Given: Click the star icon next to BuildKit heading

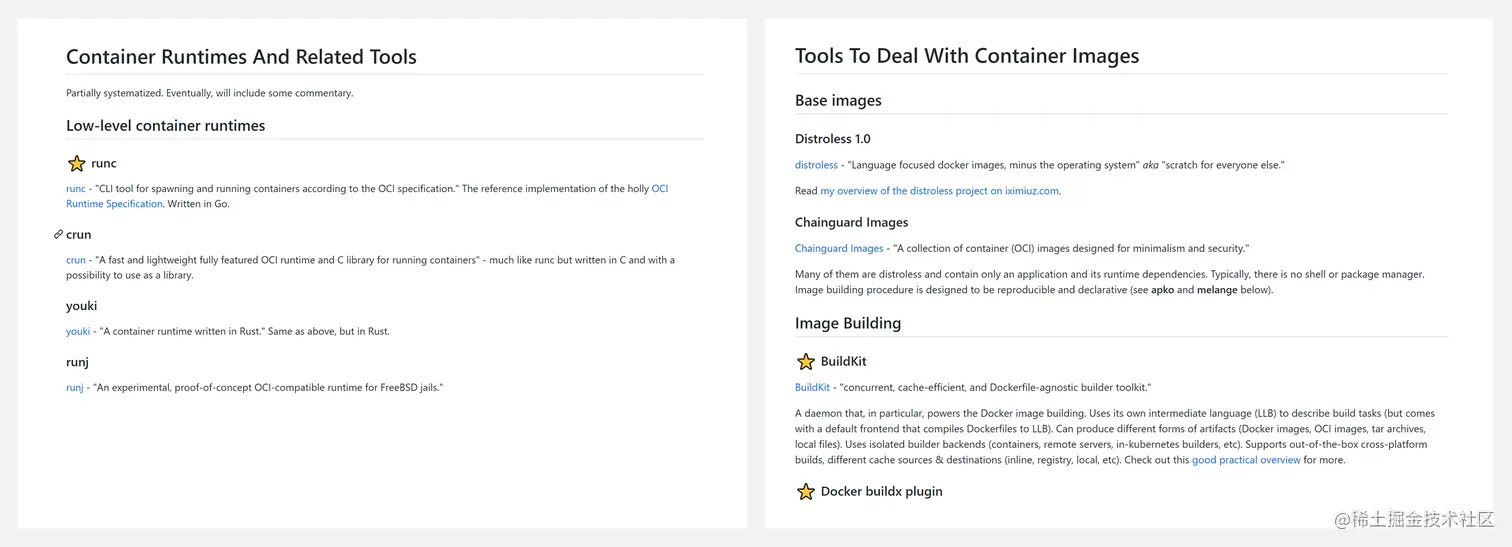Looking at the screenshot, I should pos(805,362).
